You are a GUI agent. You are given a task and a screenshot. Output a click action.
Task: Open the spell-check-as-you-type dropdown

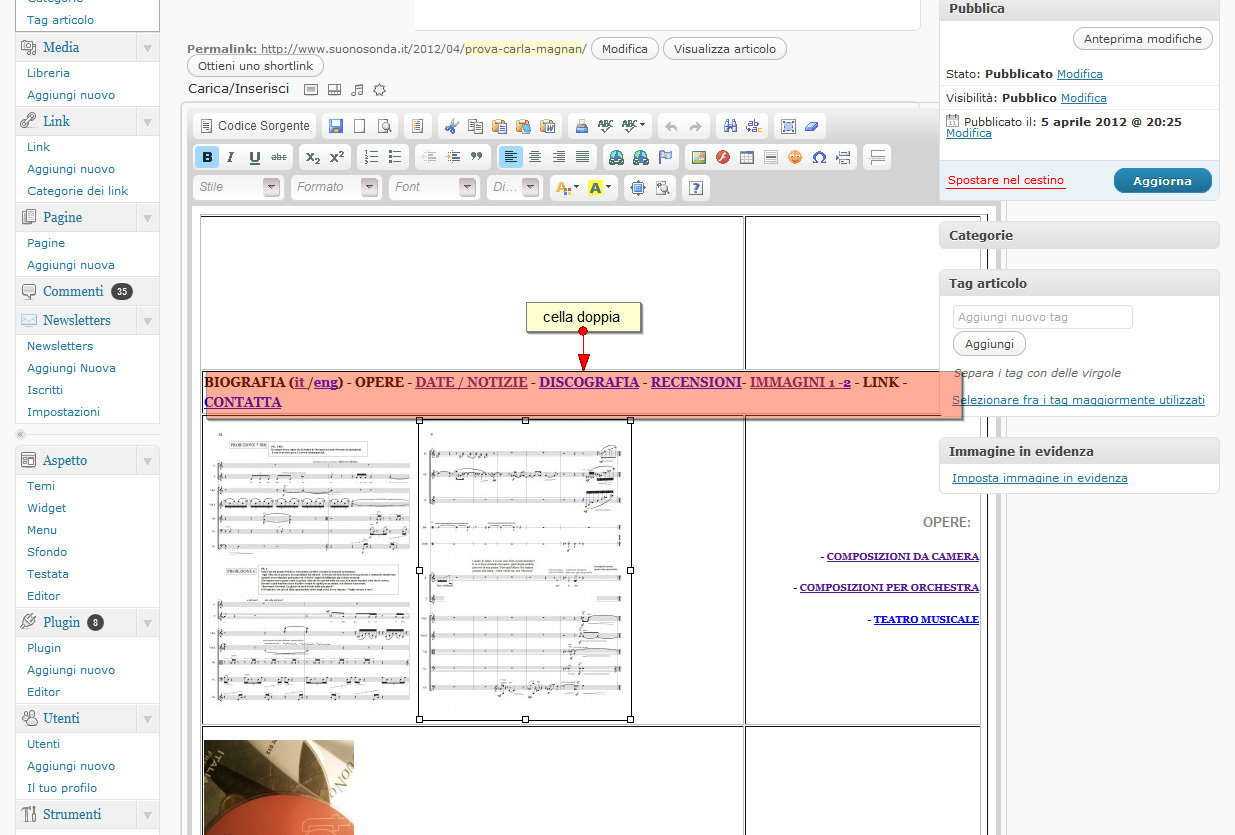pos(634,126)
